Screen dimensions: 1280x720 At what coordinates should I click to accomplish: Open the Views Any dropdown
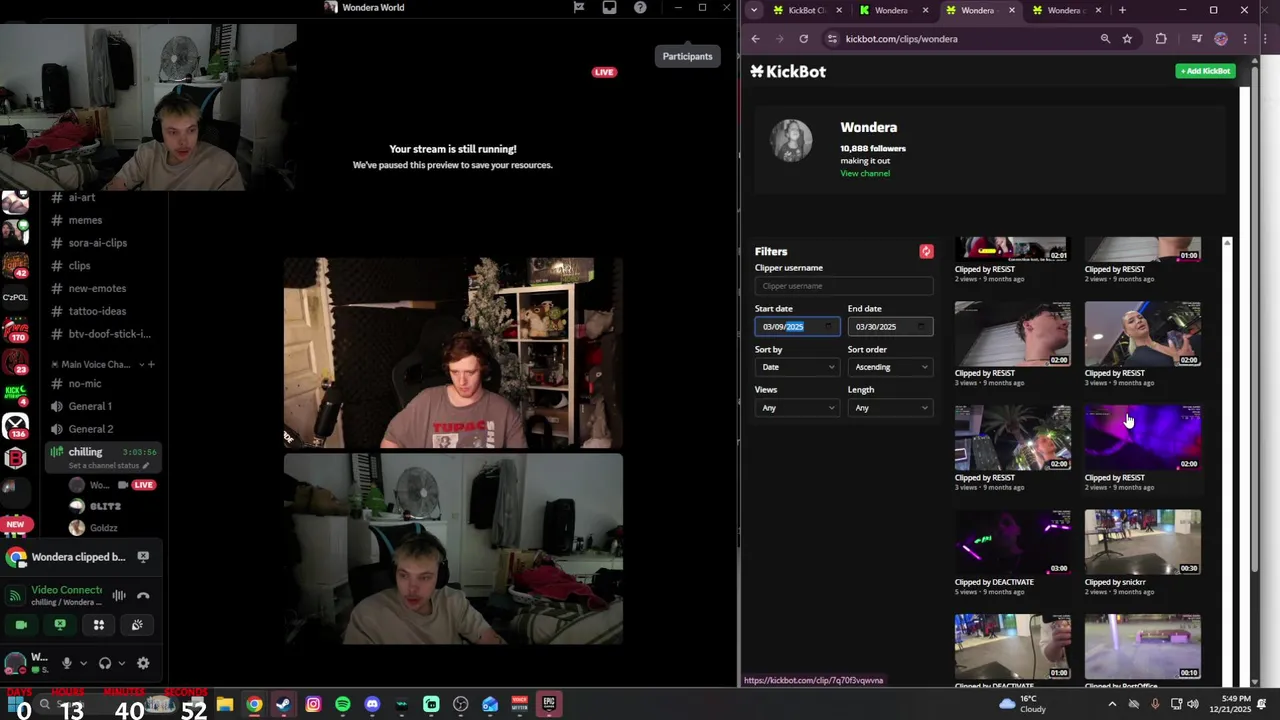click(x=797, y=408)
